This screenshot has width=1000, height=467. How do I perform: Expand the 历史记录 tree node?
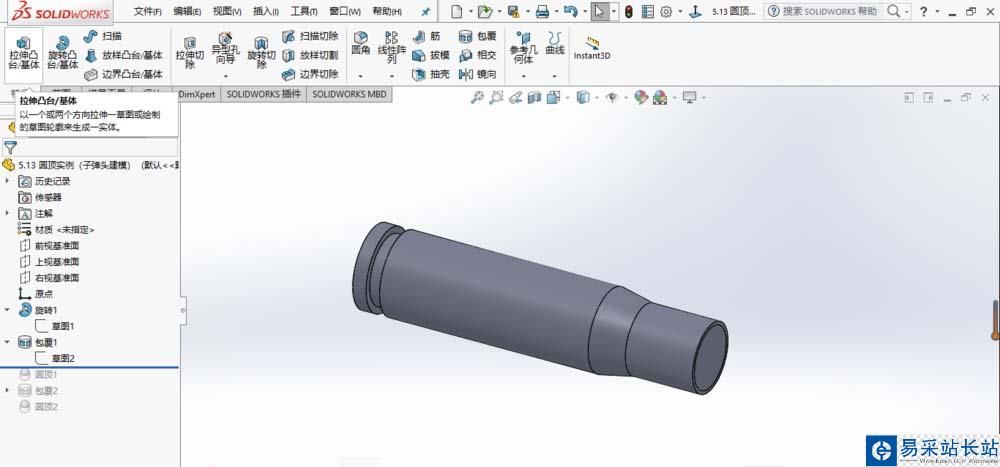point(8,181)
